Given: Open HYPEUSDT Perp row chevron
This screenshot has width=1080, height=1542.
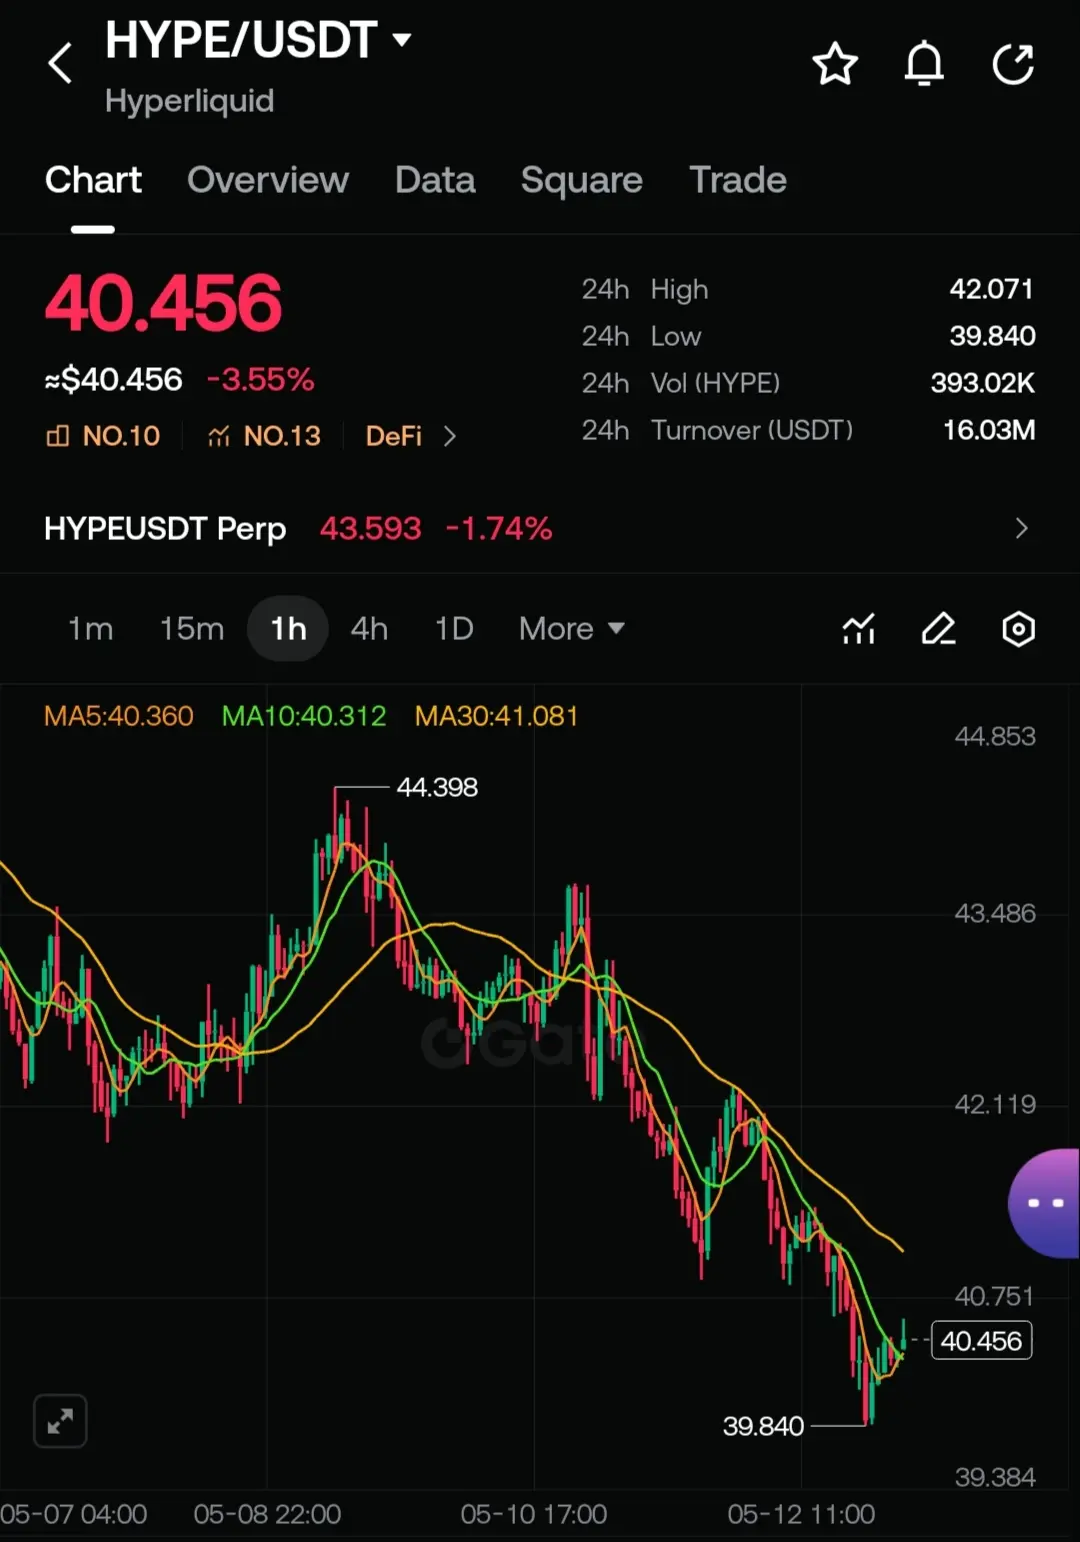Looking at the screenshot, I should coord(1021,528).
